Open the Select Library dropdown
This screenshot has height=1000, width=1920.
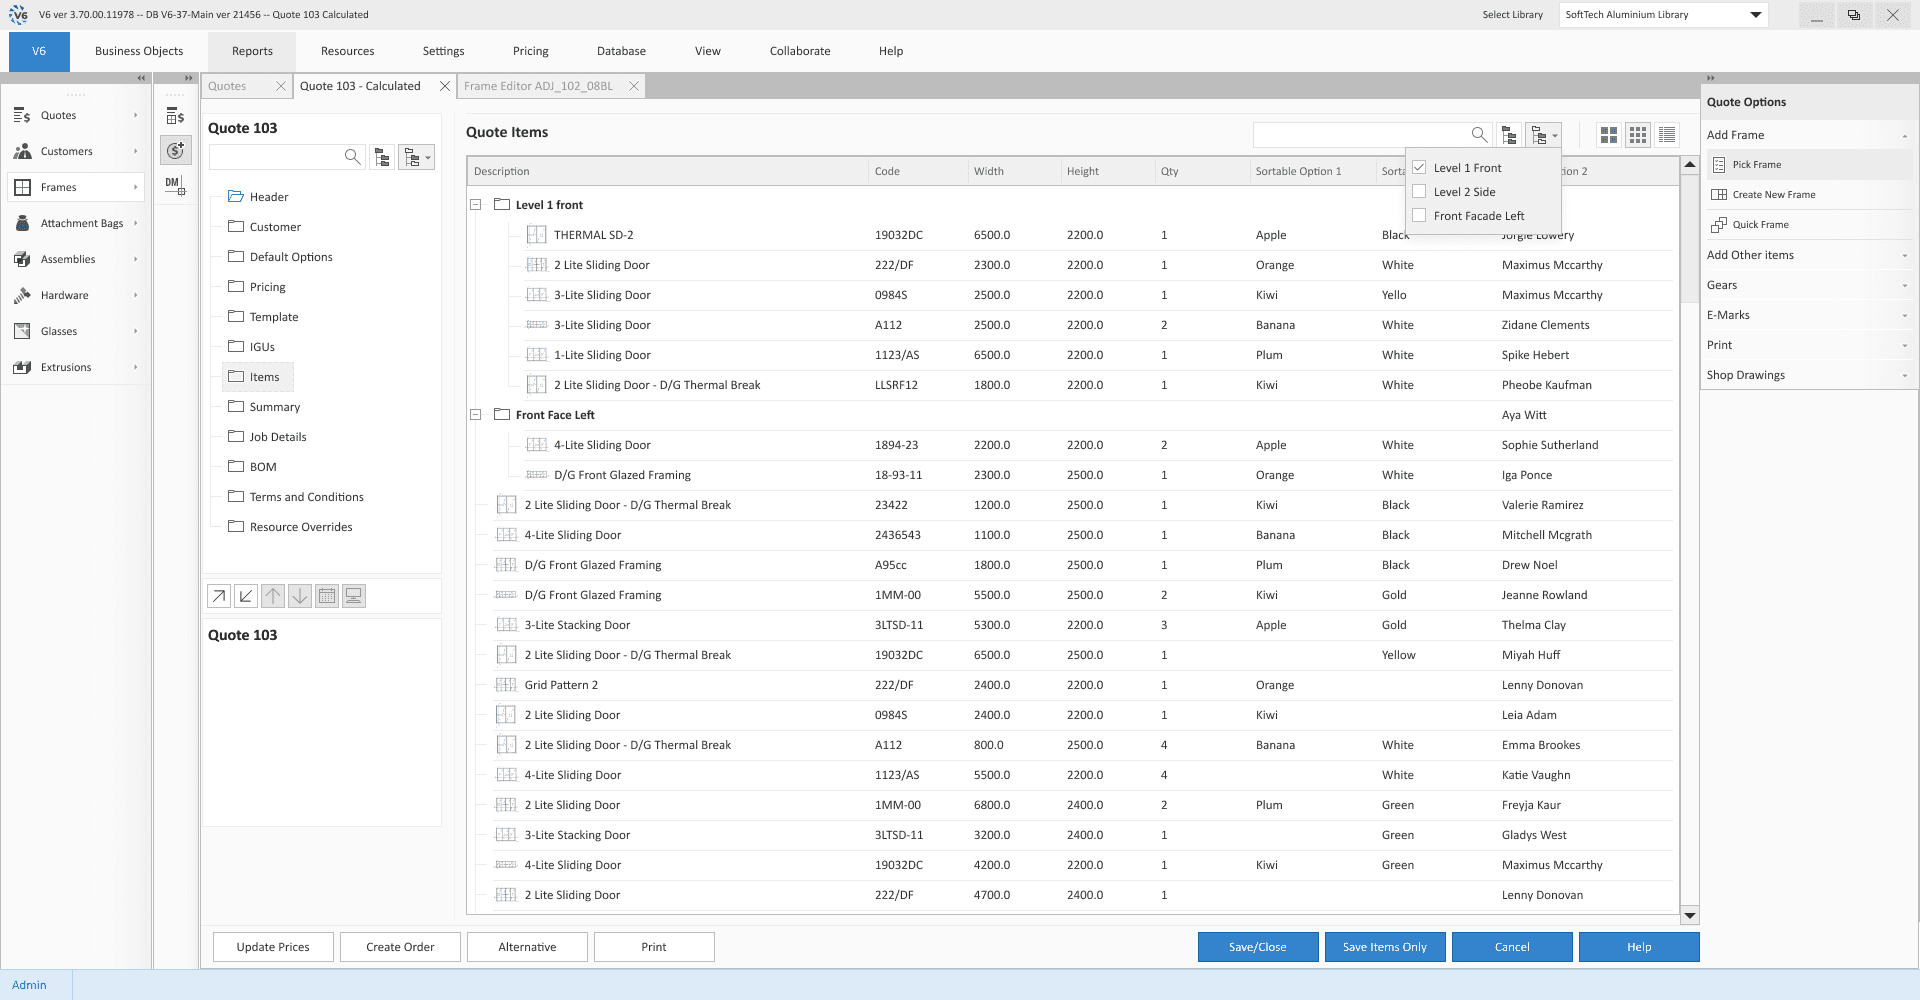coord(1663,15)
